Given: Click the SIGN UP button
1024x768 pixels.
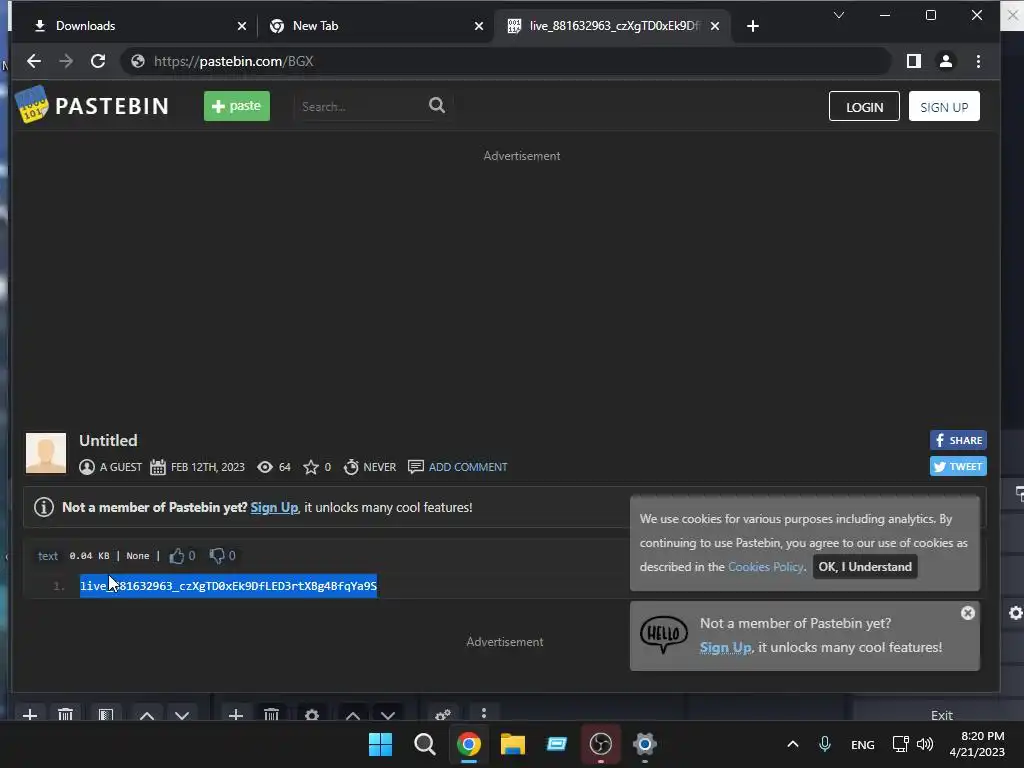Looking at the screenshot, I should [944, 106].
